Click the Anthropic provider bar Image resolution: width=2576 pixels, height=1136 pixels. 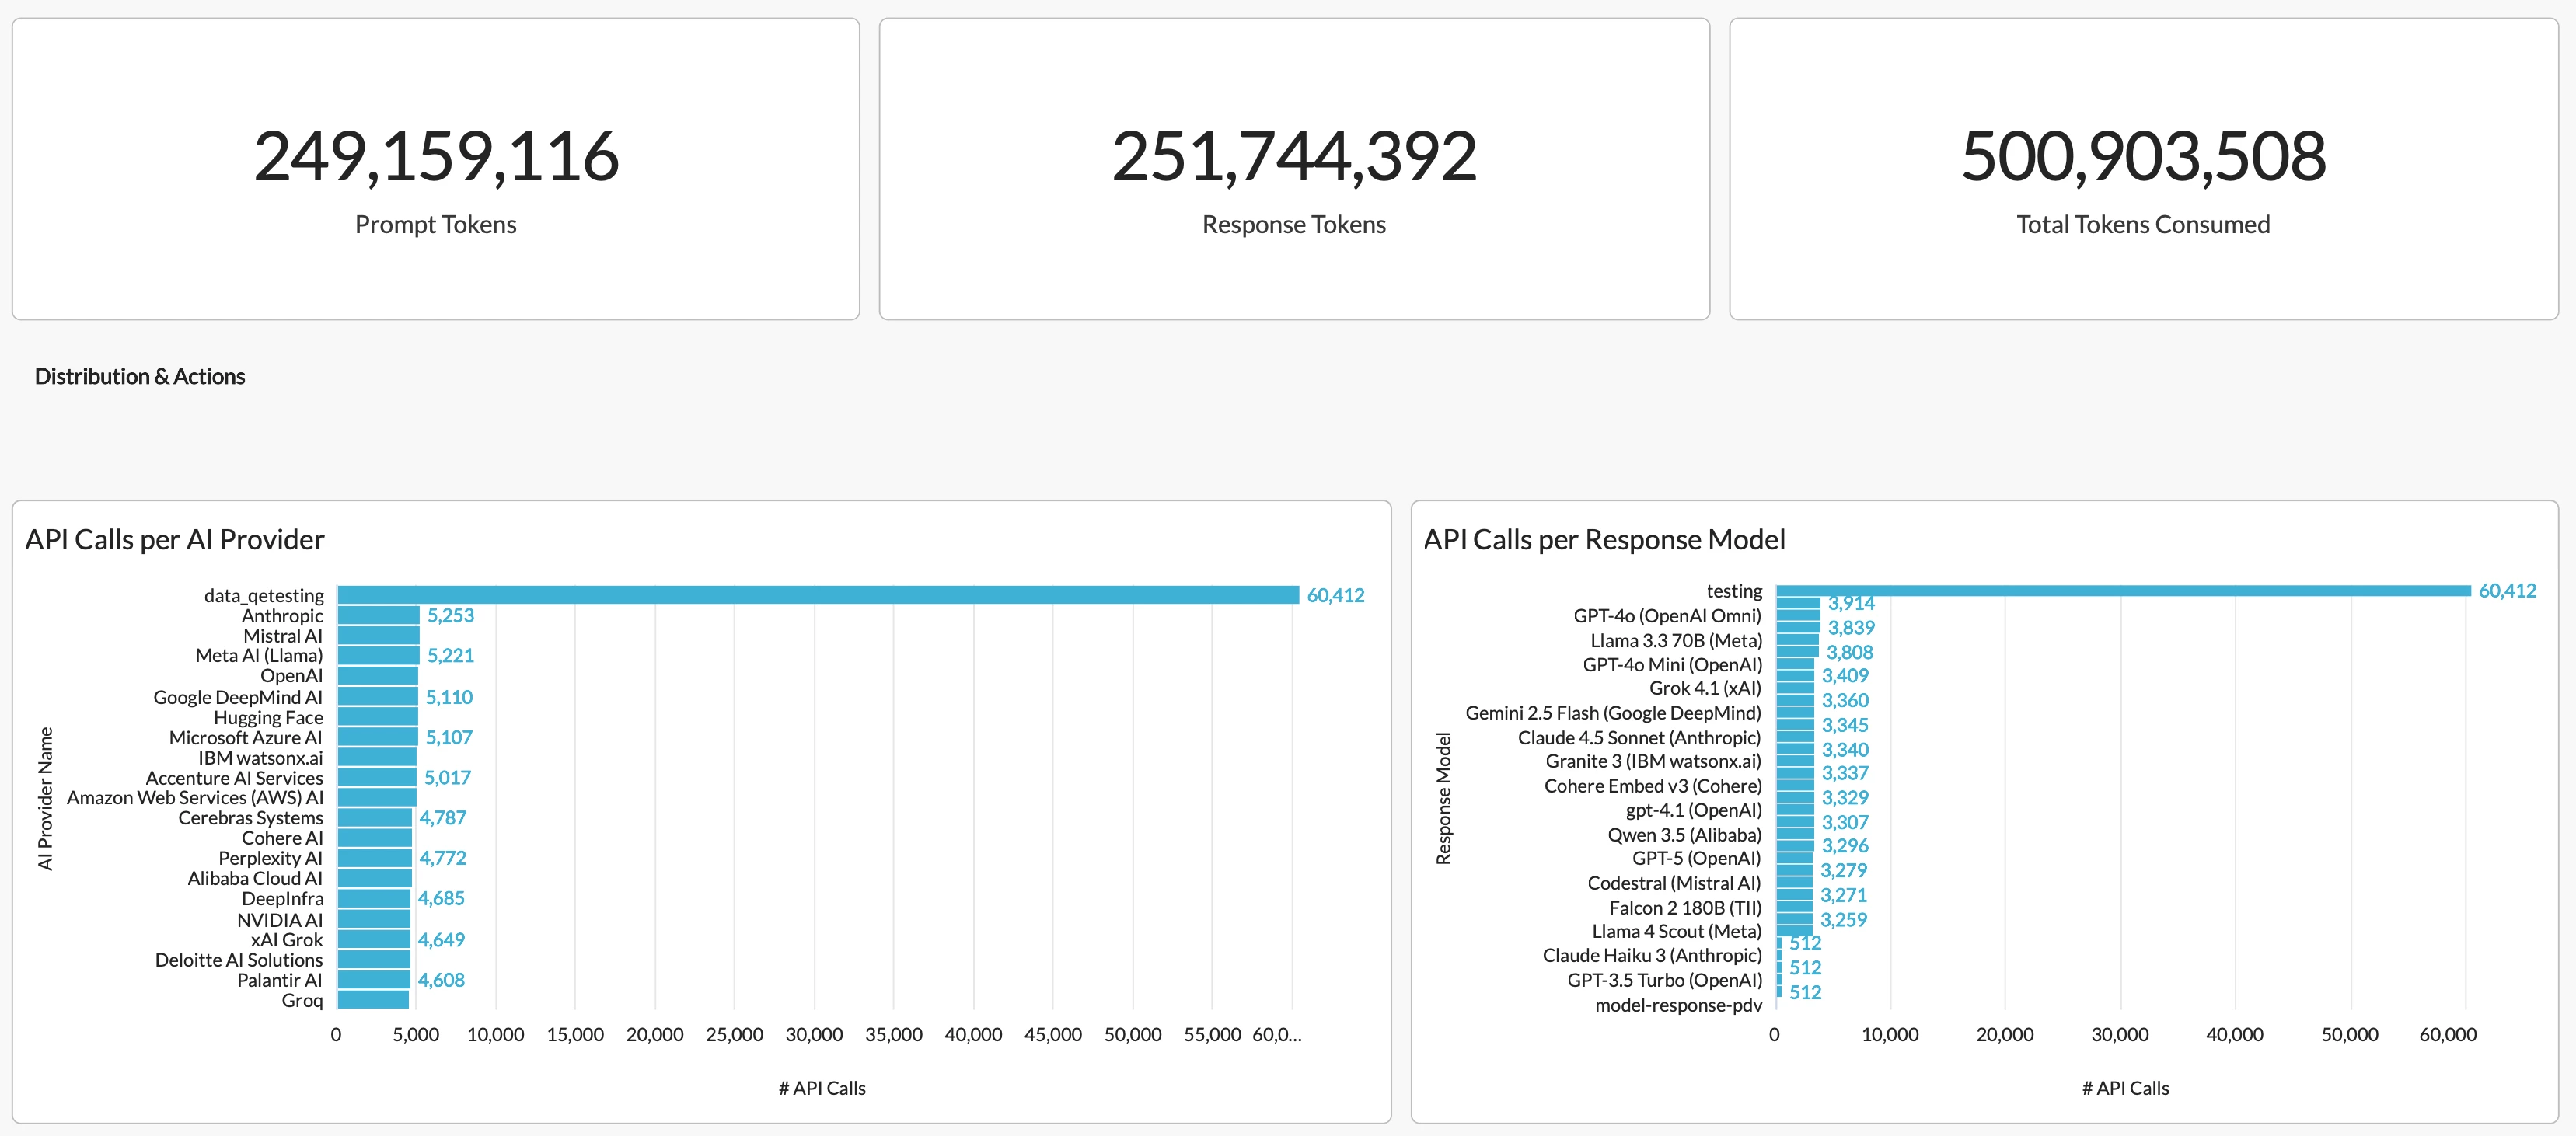[x=378, y=615]
